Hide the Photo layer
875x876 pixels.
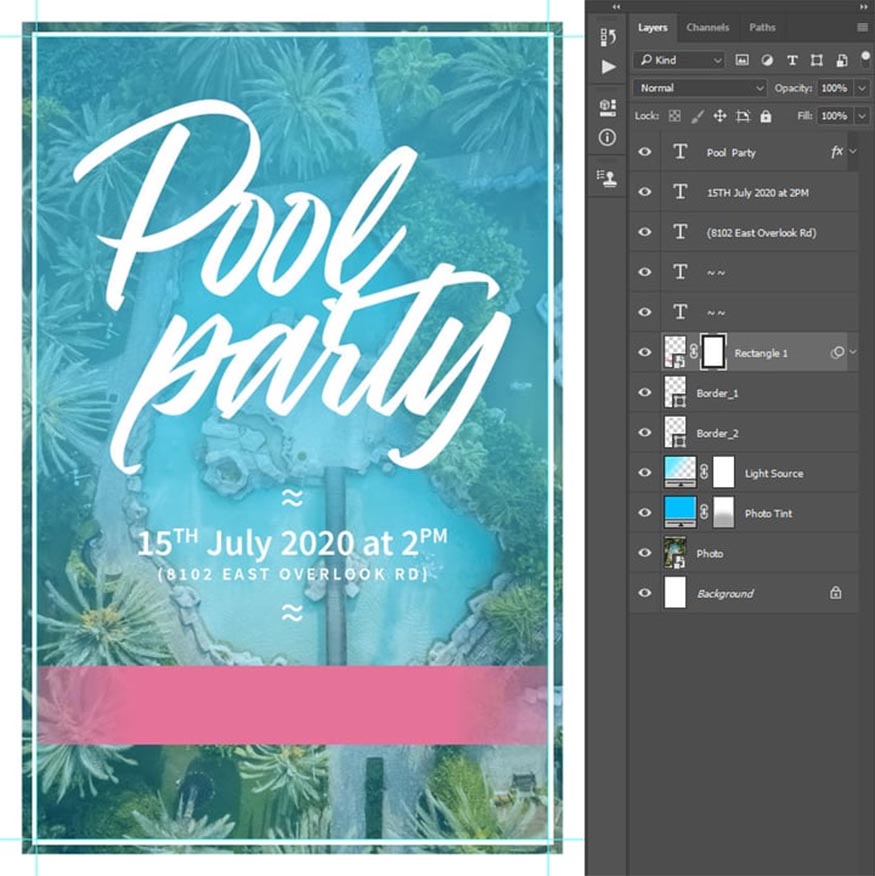click(x=644, y=553)
